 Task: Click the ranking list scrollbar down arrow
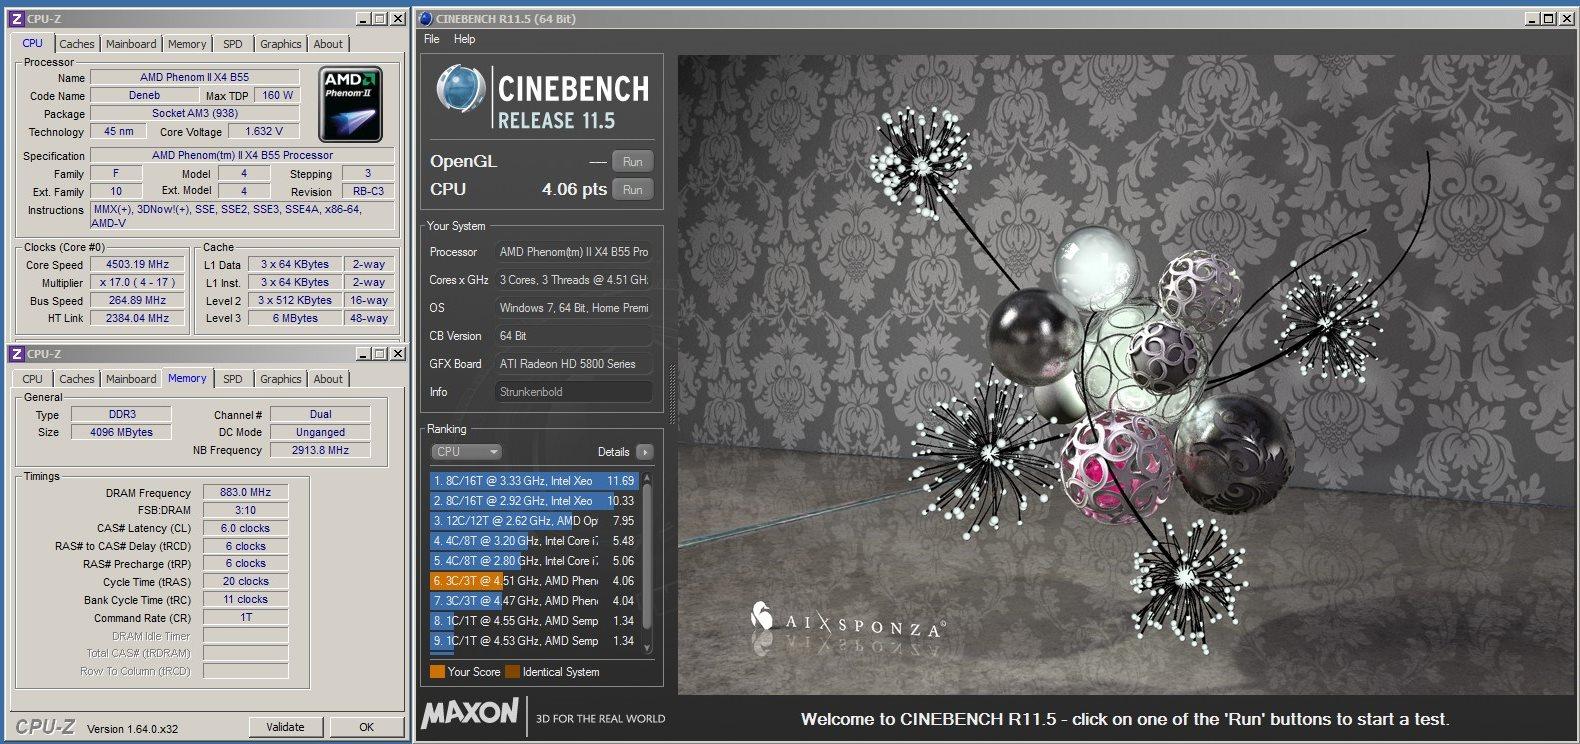[647, 647]
